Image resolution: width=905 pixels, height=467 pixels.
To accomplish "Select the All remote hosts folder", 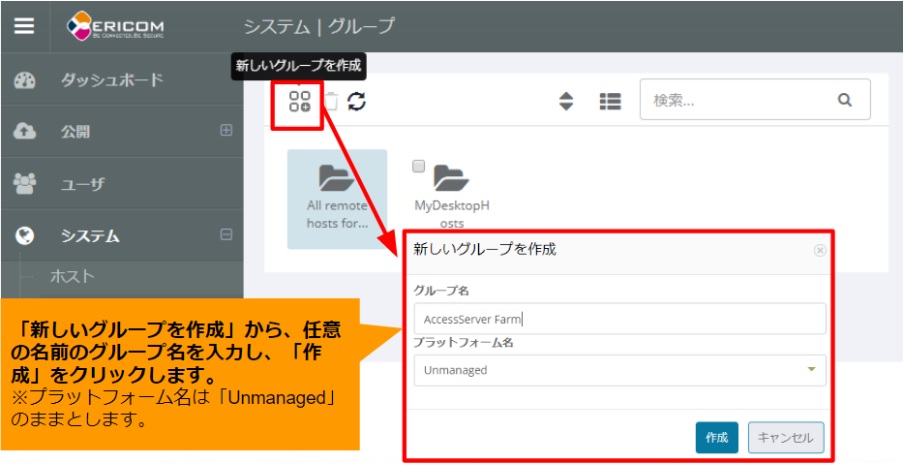I will coord(336,198).
